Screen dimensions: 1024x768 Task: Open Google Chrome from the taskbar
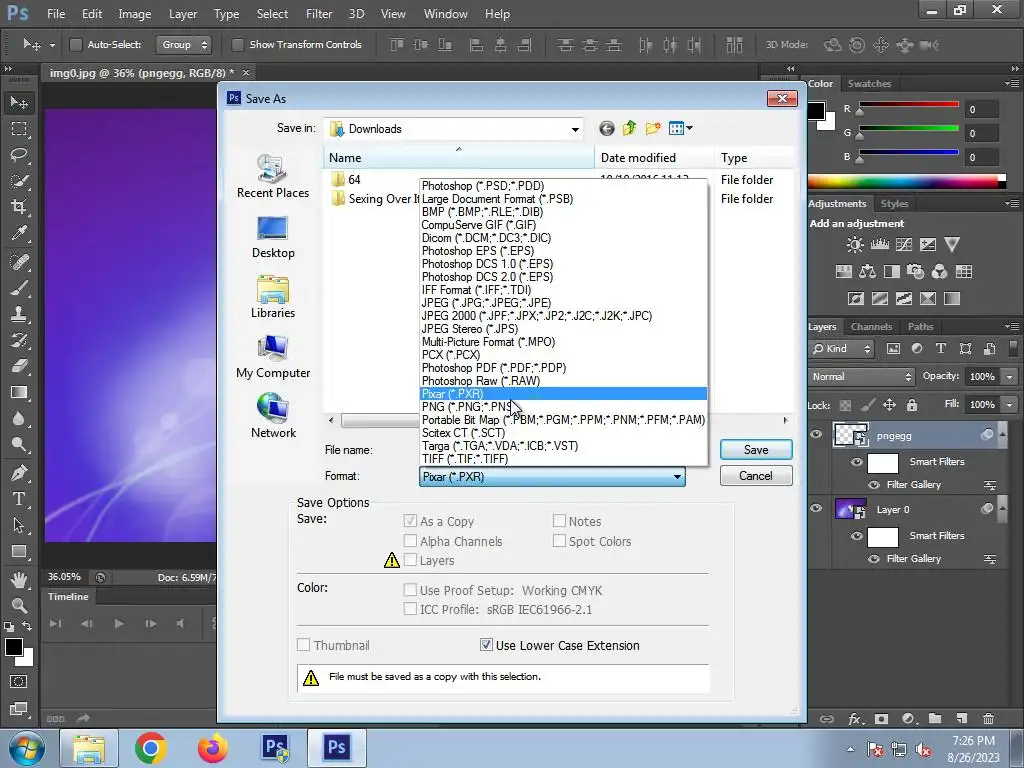pyautogui.click(x=150, y=748)
